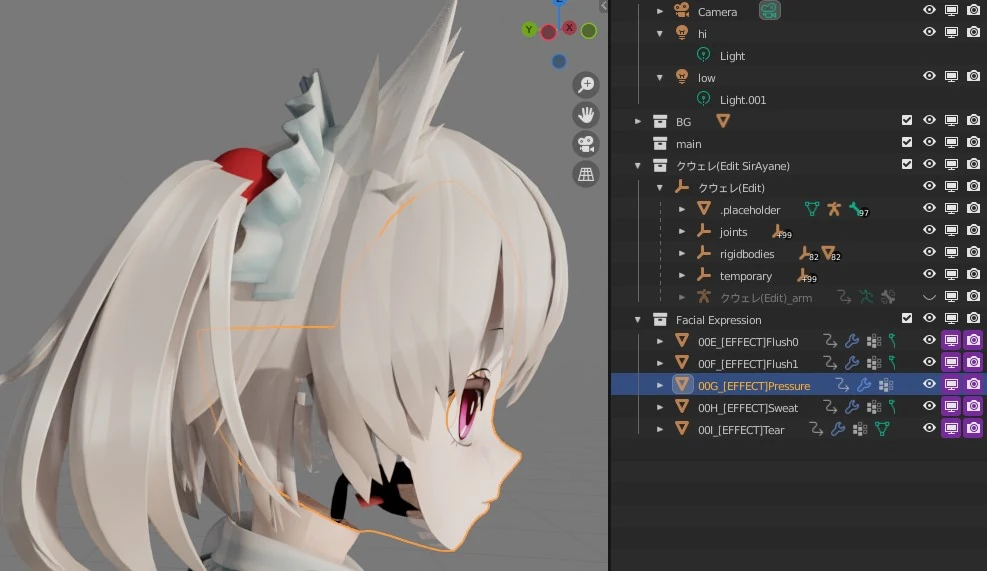Switch perspective/orthographic grid icon
The height and width of the screenshot is (571, 987).
(x=586, y=174)
